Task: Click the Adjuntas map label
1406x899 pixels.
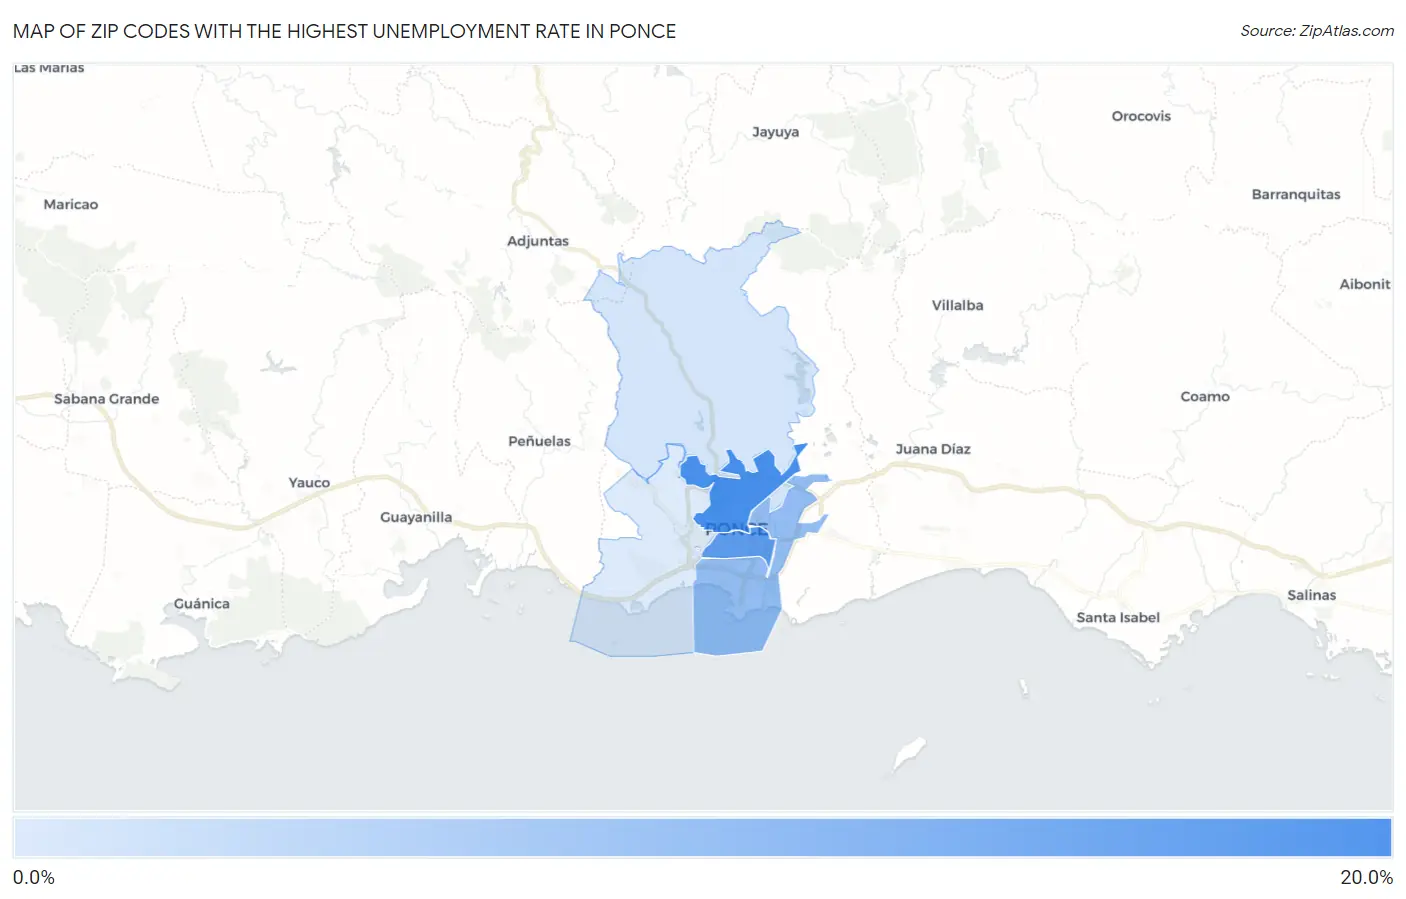Action: point(538,241)
